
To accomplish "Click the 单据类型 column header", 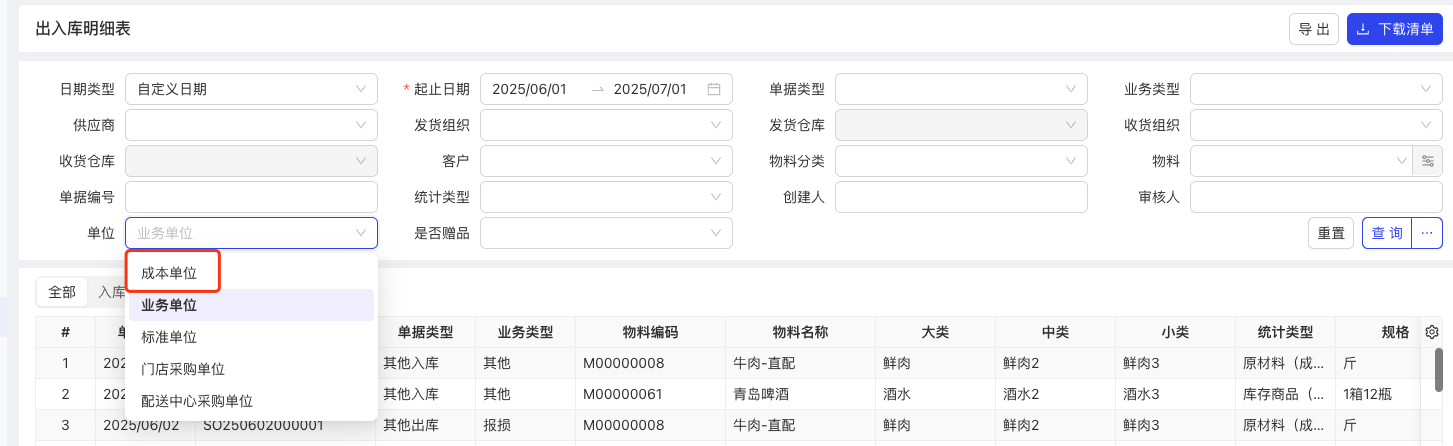I will [x=426, y=333].
